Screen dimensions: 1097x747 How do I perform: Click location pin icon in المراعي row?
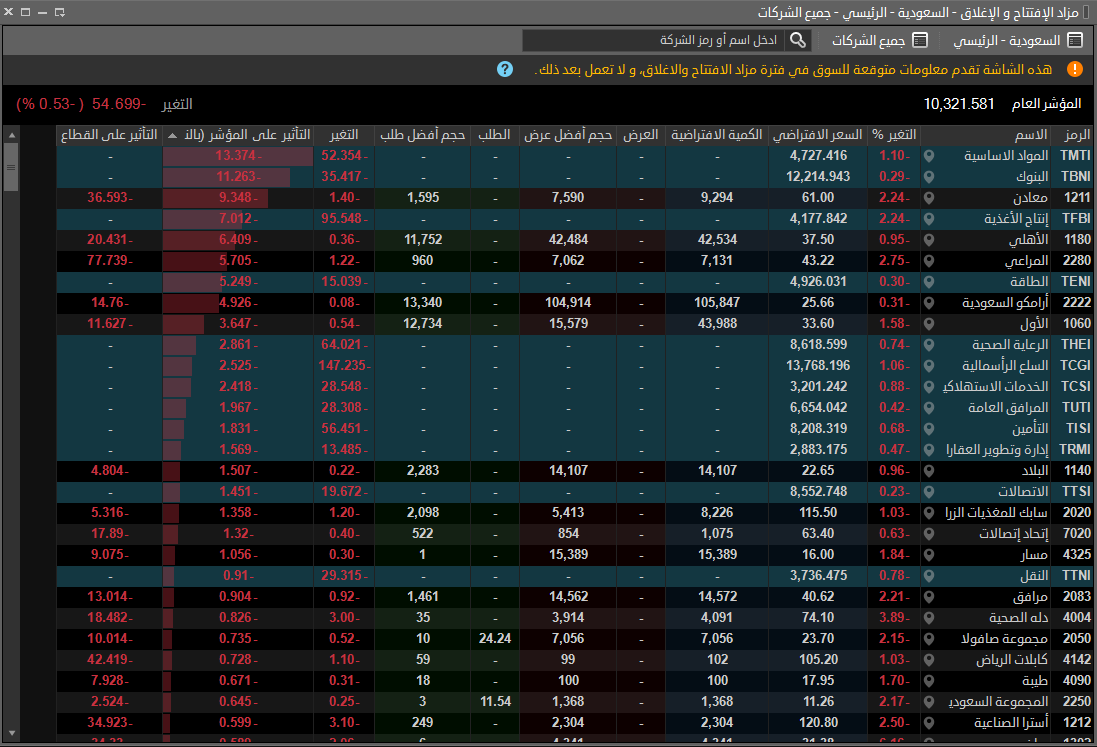[x=928, y=261]
